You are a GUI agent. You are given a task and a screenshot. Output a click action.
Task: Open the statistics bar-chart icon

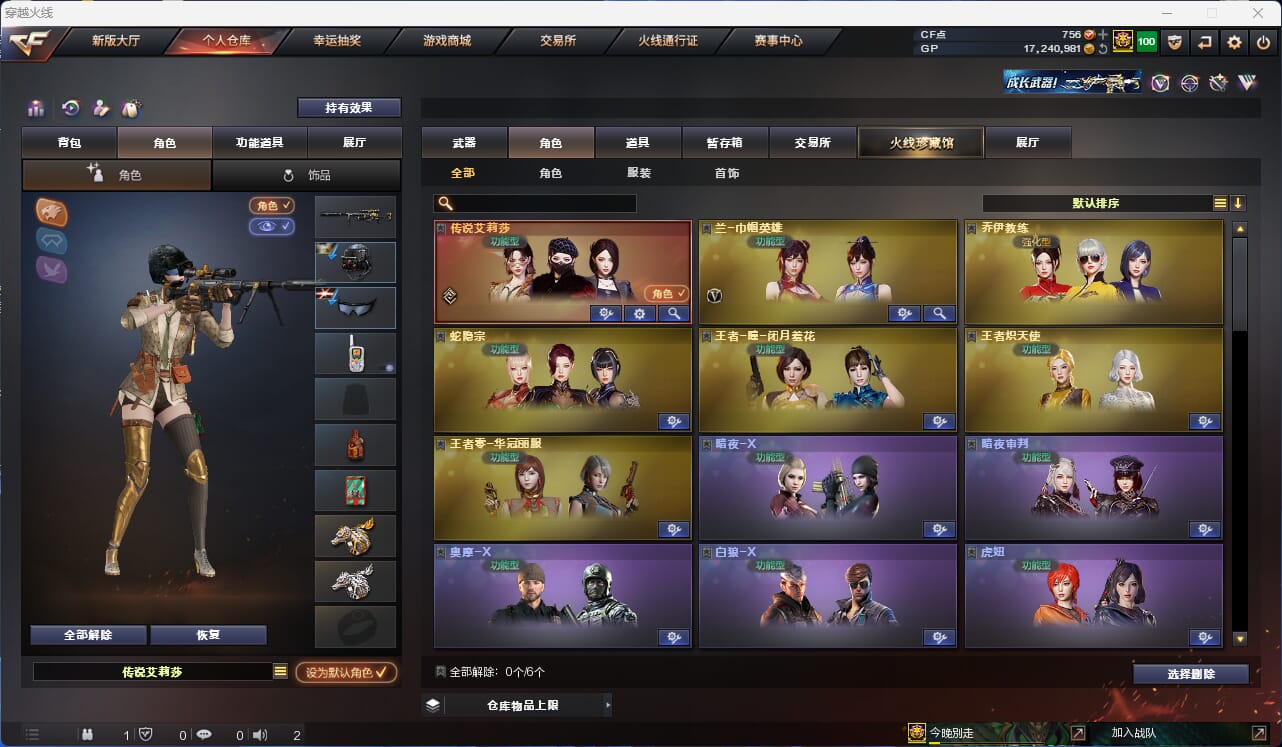pyautogui.click(x=36, y=108)
